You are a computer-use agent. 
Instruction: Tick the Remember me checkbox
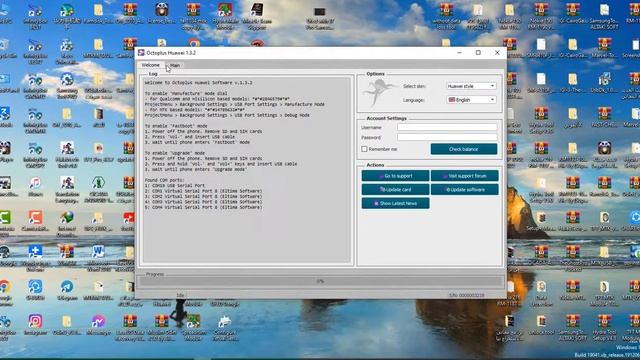[x=364, y=149]
